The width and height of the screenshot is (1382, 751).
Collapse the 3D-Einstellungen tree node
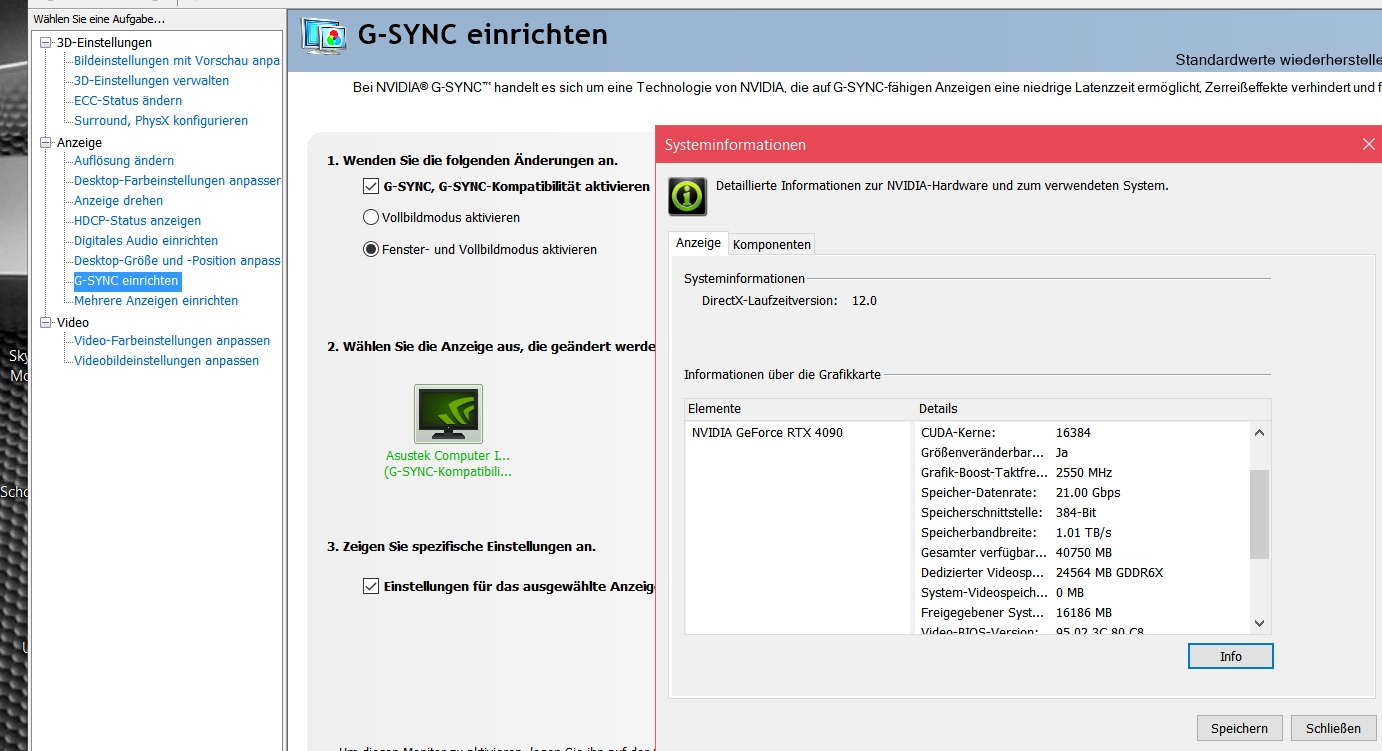coord(45,43)
